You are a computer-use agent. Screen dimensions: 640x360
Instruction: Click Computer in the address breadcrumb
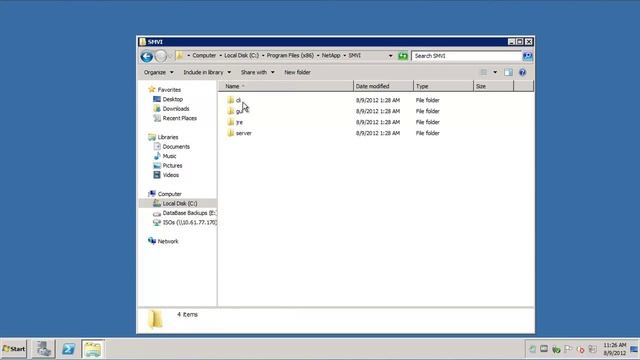(x=204, y=56)
